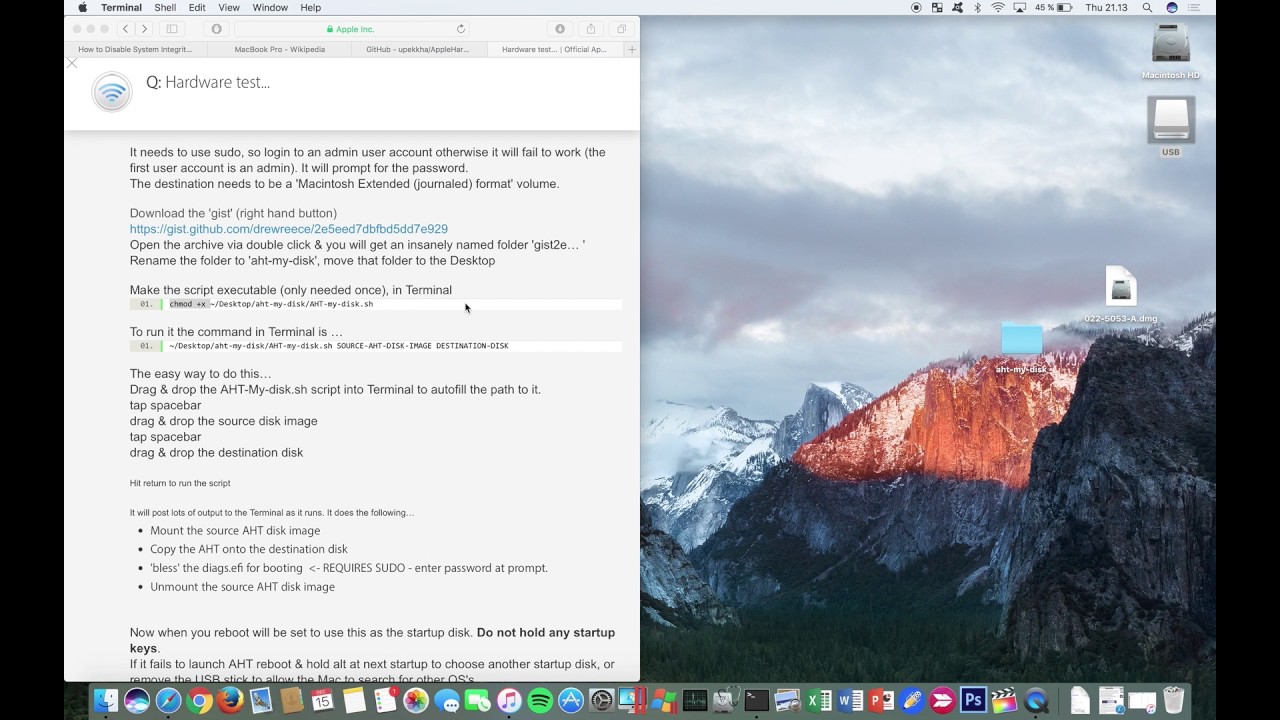Open the Edit menu
This screenshot has height=720, width=1280.
pos(197,7)
